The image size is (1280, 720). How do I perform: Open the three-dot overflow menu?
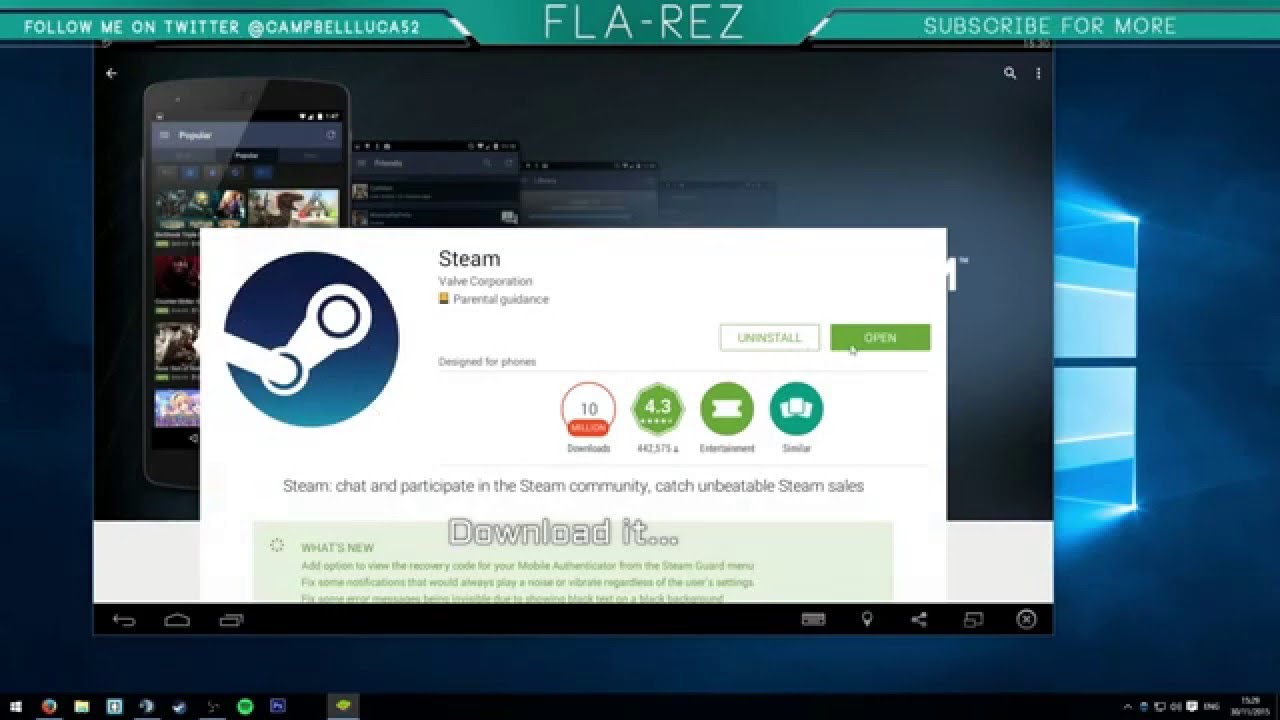tap(1039, 73)
